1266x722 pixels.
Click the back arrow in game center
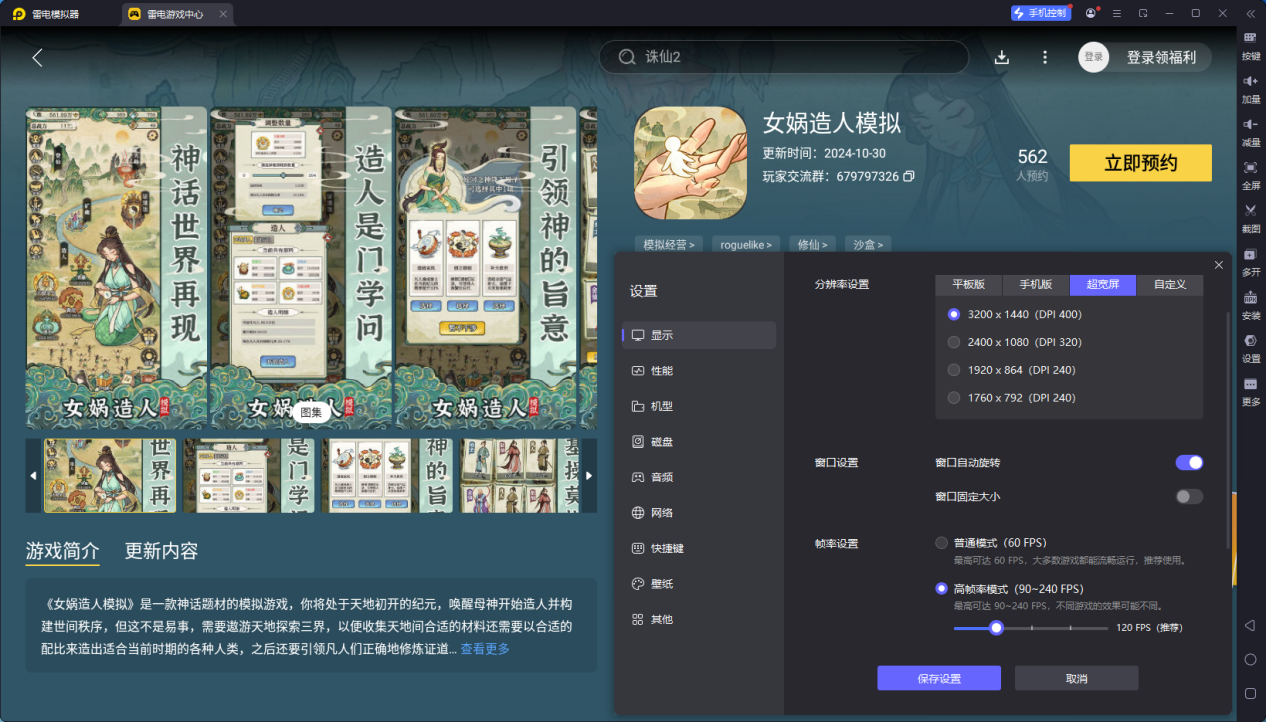(x=38, y=57)
